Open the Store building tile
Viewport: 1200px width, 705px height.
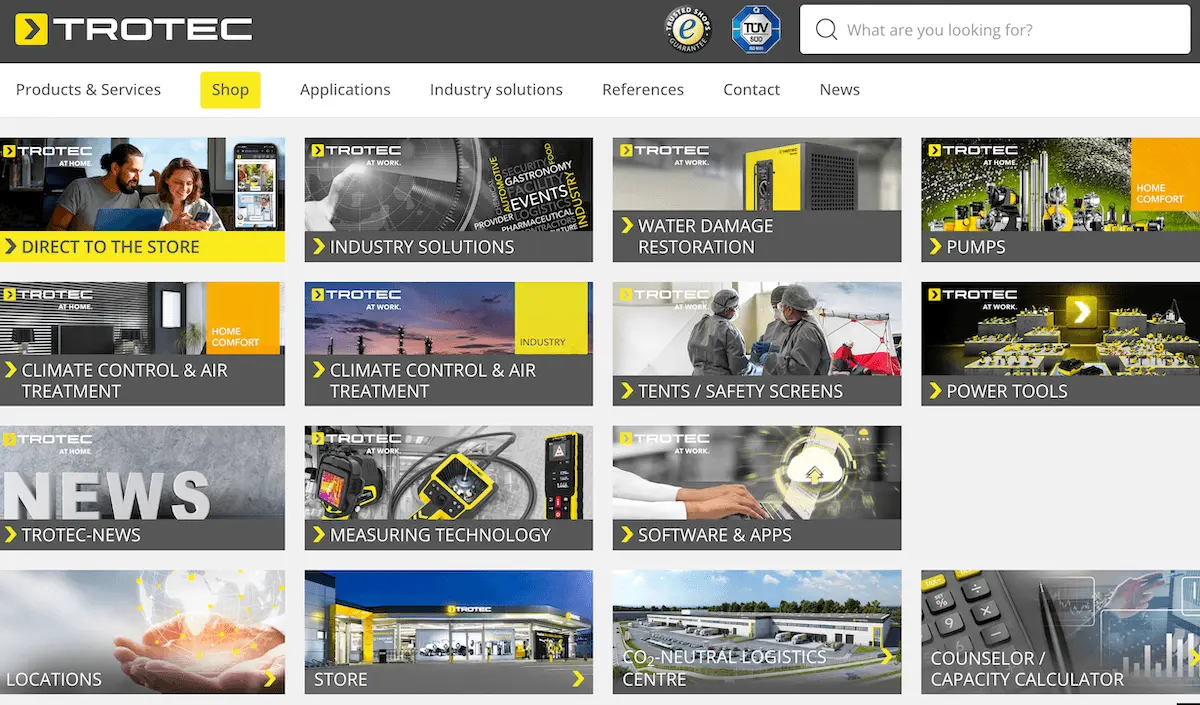pos(449,632)
